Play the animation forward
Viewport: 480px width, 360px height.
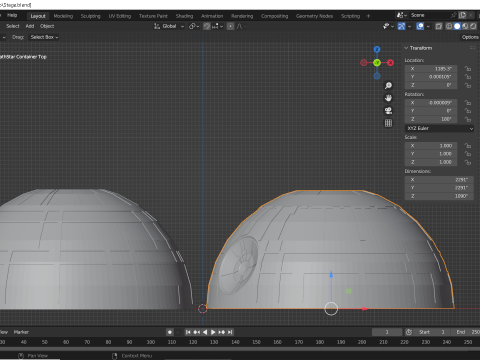point(213,332)
